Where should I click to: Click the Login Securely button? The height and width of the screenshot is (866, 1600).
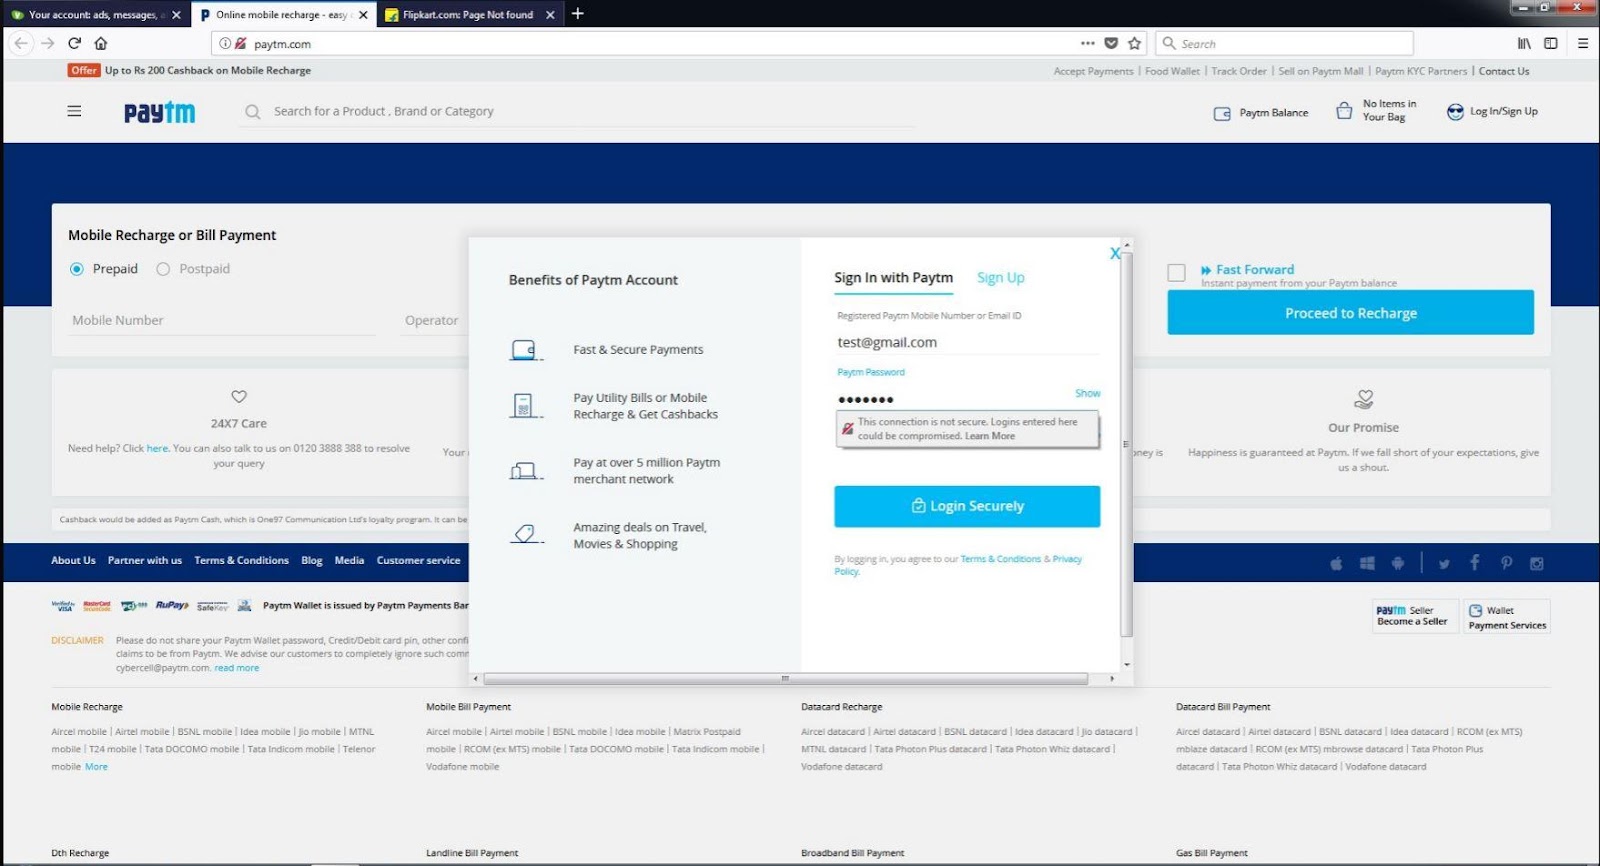tap(967, 506)
